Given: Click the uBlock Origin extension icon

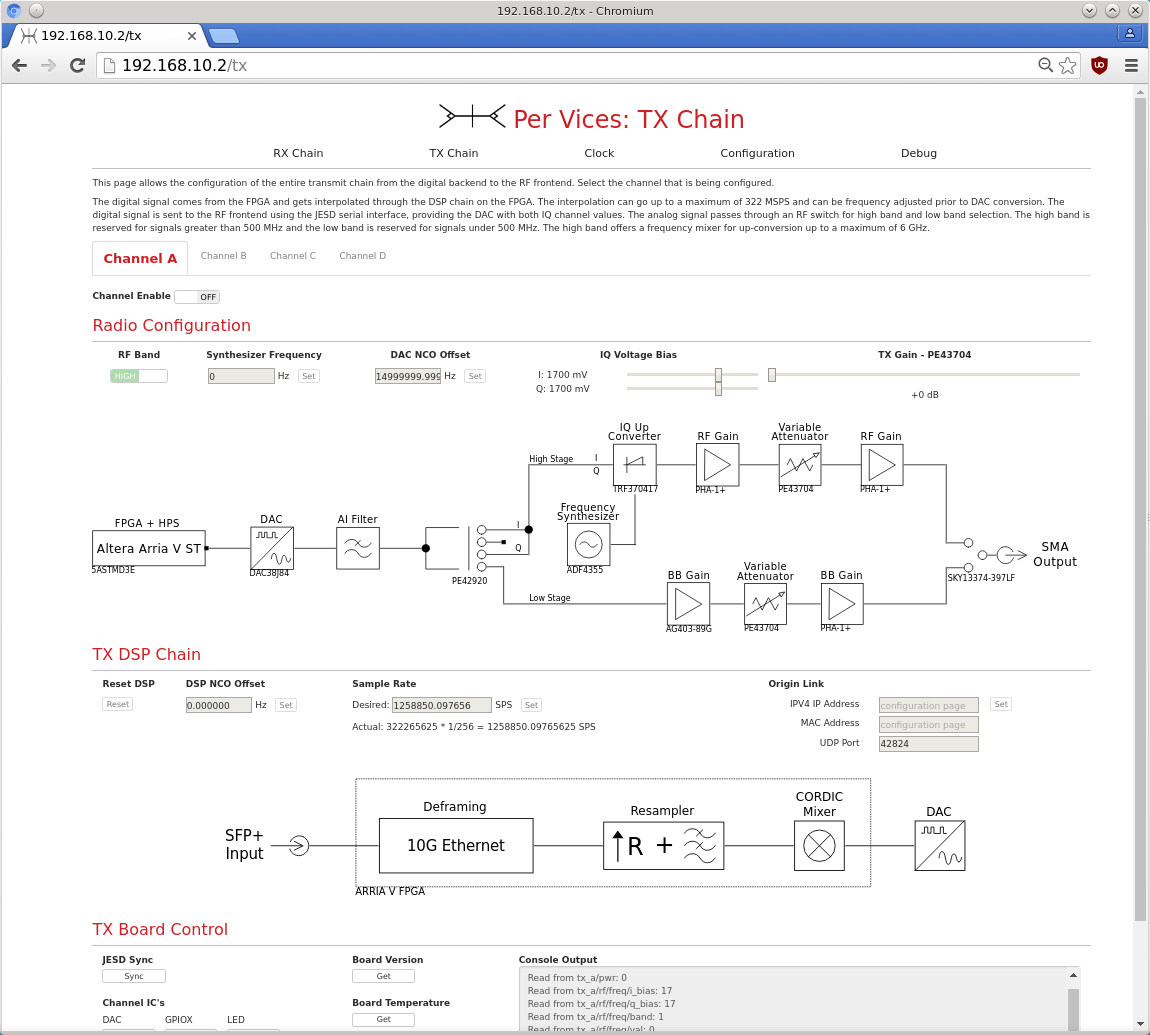Looking at the screenshot, I should [1099, 66].
